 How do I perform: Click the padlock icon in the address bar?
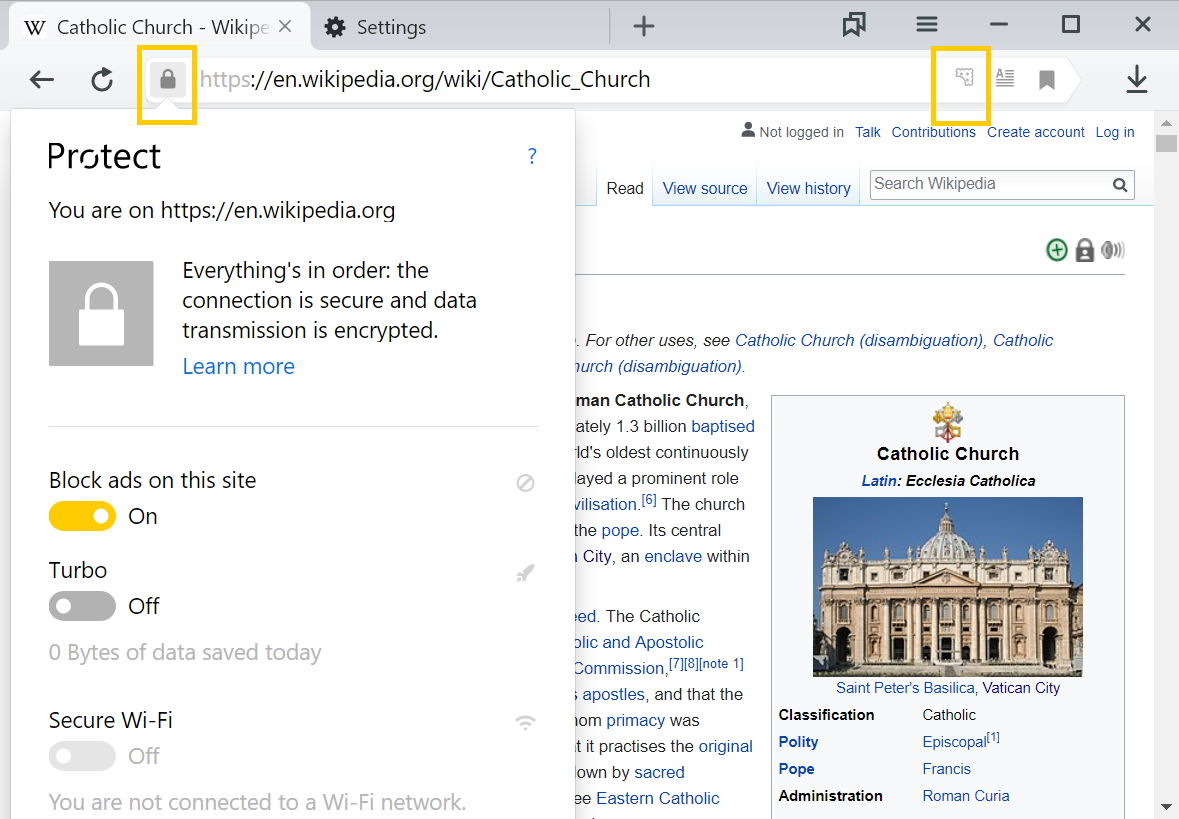pyautogui.click(x=168, y=79)
